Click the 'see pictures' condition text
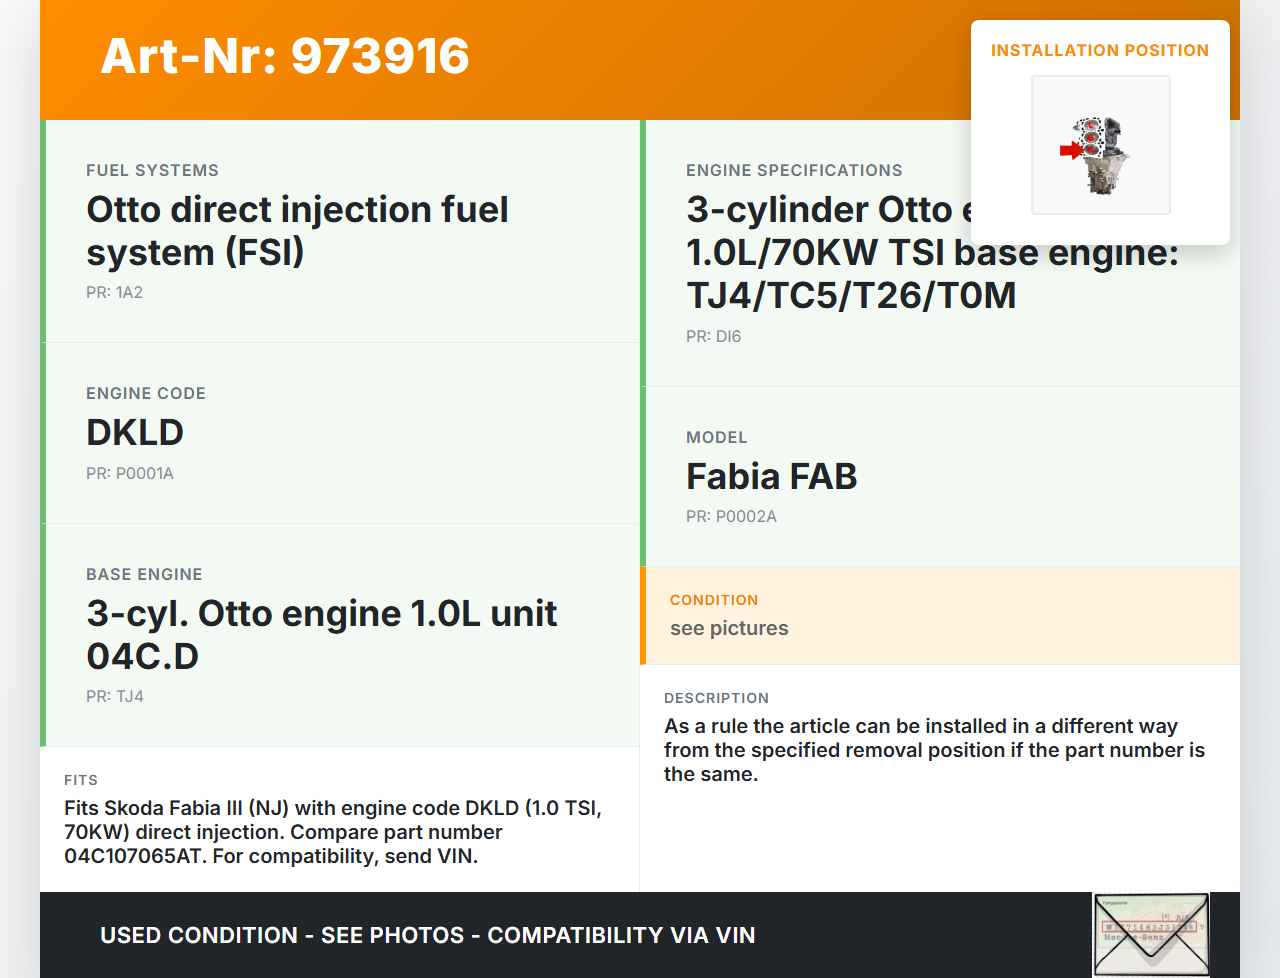The image size is (1280, 978). (729, 628)
